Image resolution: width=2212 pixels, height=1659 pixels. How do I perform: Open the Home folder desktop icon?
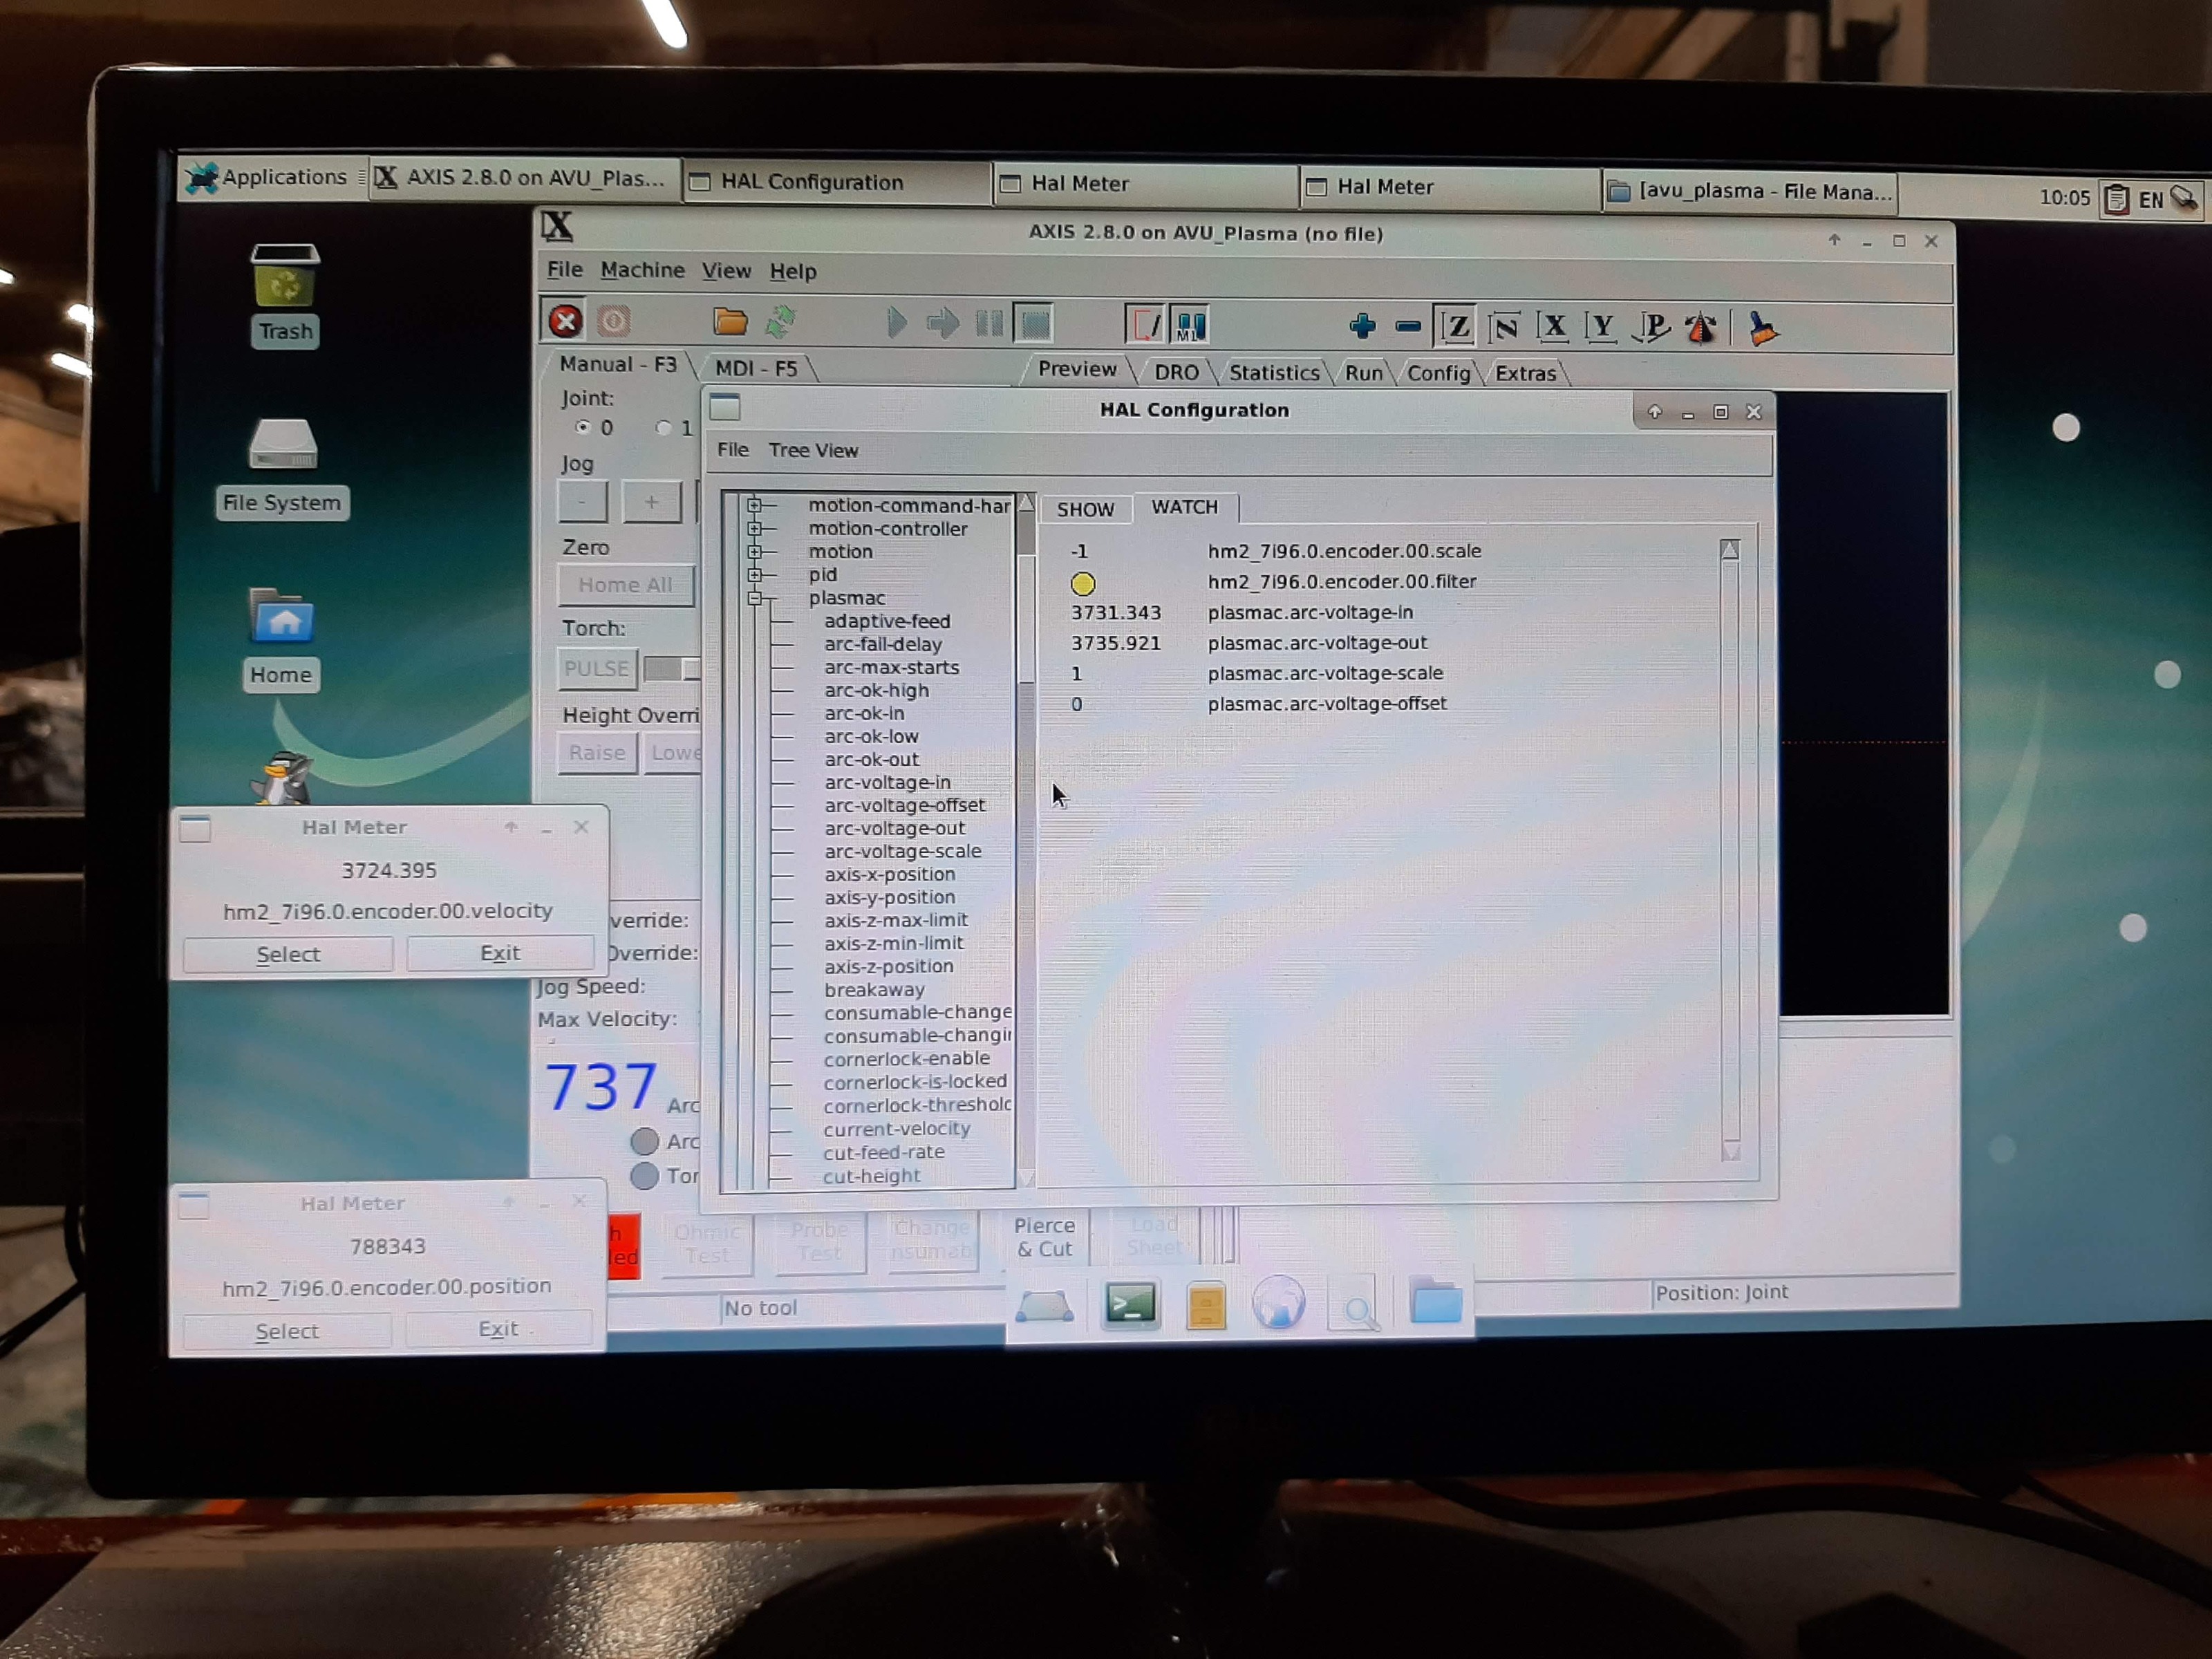coord(282,639)
